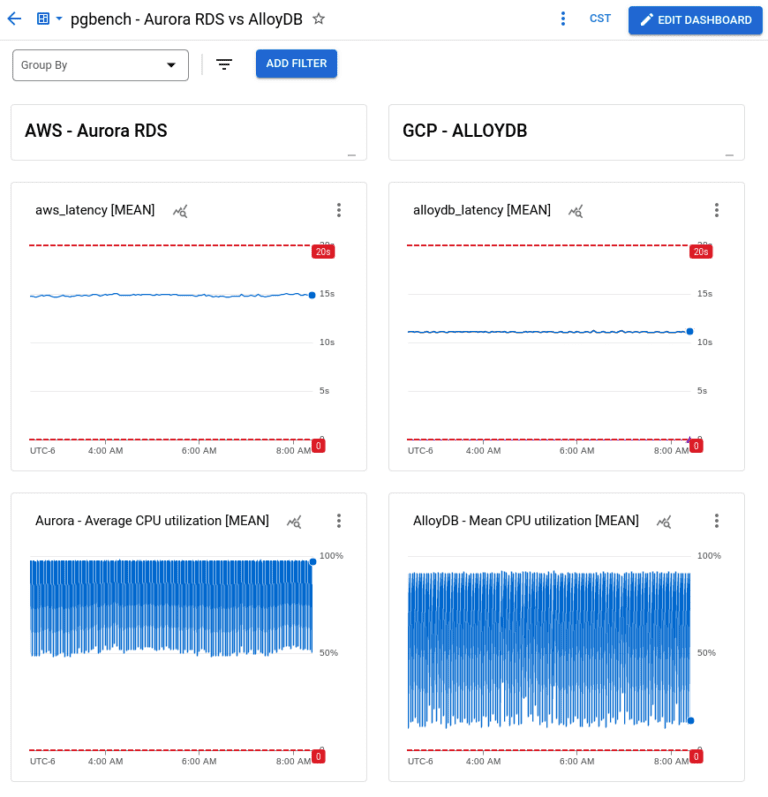Click the 20s threshold badge on alloydb_latency
Screen dimensions: 768x797
click(x=701, y=252)
